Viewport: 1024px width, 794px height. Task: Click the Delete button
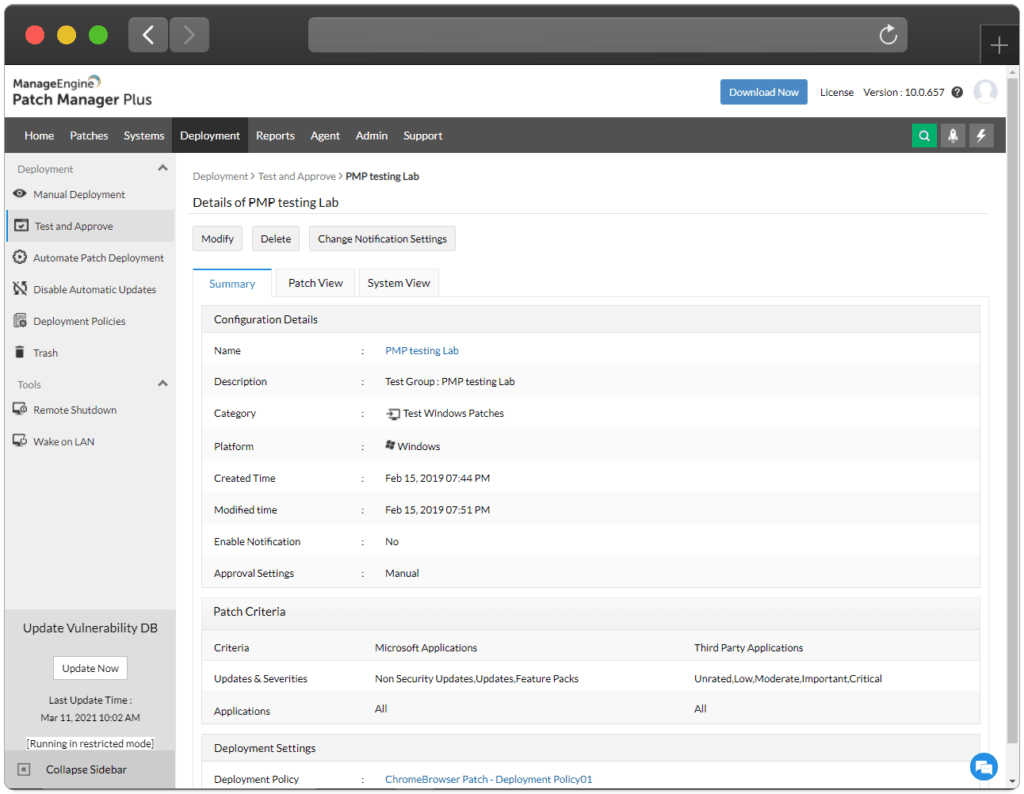pyautogui.click(x=276, y=239)
